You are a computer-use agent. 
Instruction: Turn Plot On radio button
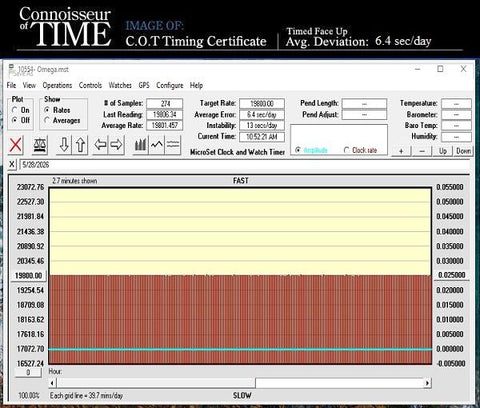point(15,110)
